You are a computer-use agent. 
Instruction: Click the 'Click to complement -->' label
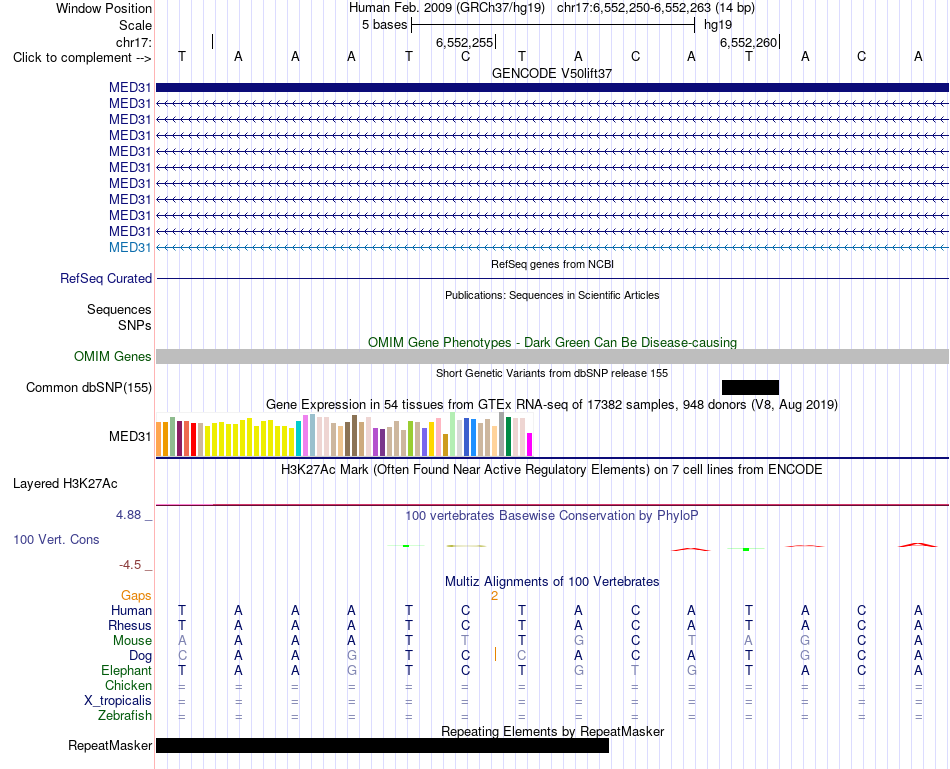tap(82, 58)
